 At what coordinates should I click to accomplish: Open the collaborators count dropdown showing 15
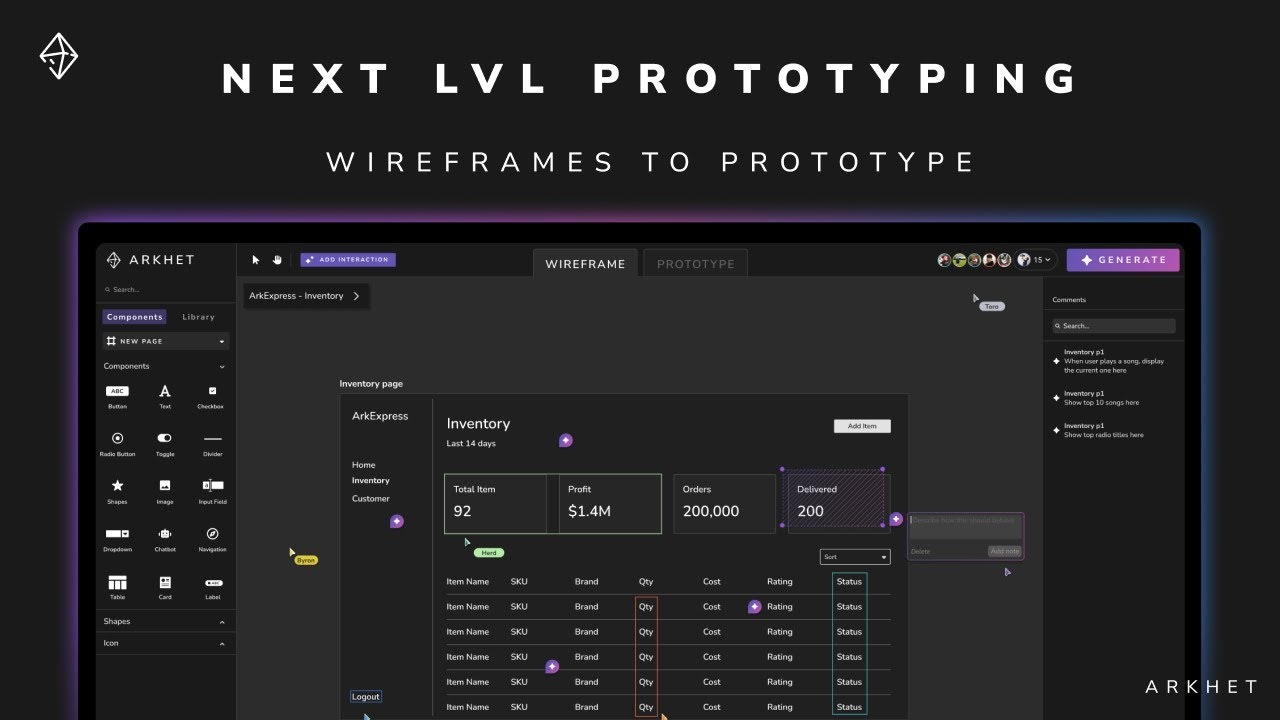(x=1035, y=260)
